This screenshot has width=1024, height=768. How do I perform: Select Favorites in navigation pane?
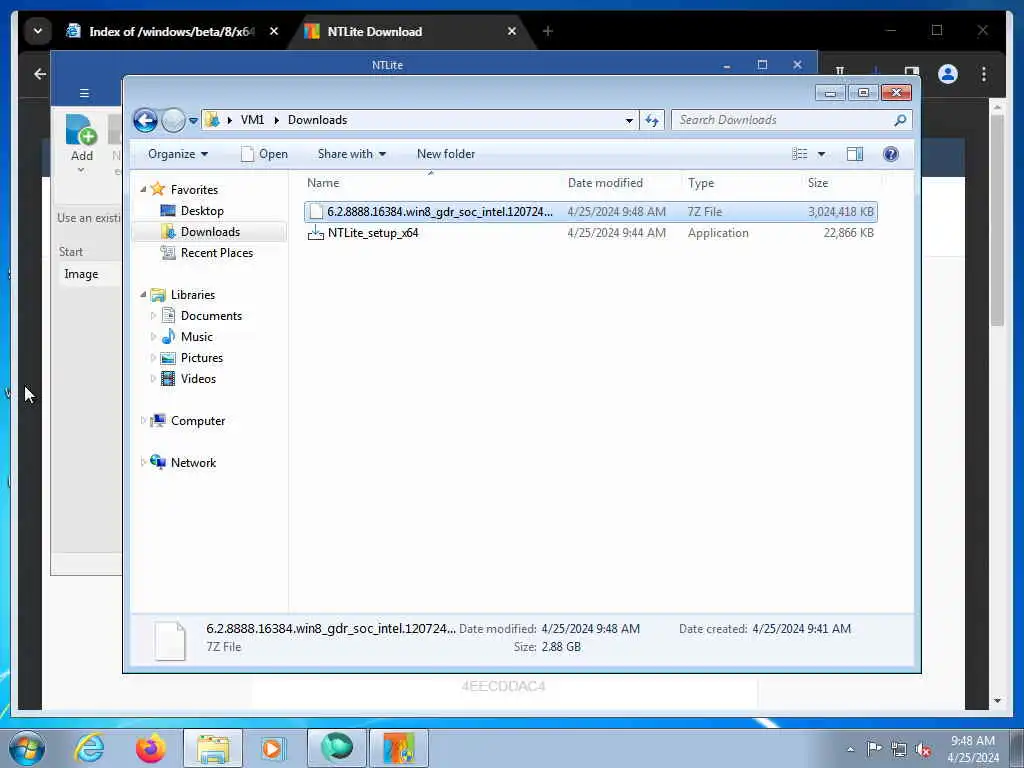194,189
